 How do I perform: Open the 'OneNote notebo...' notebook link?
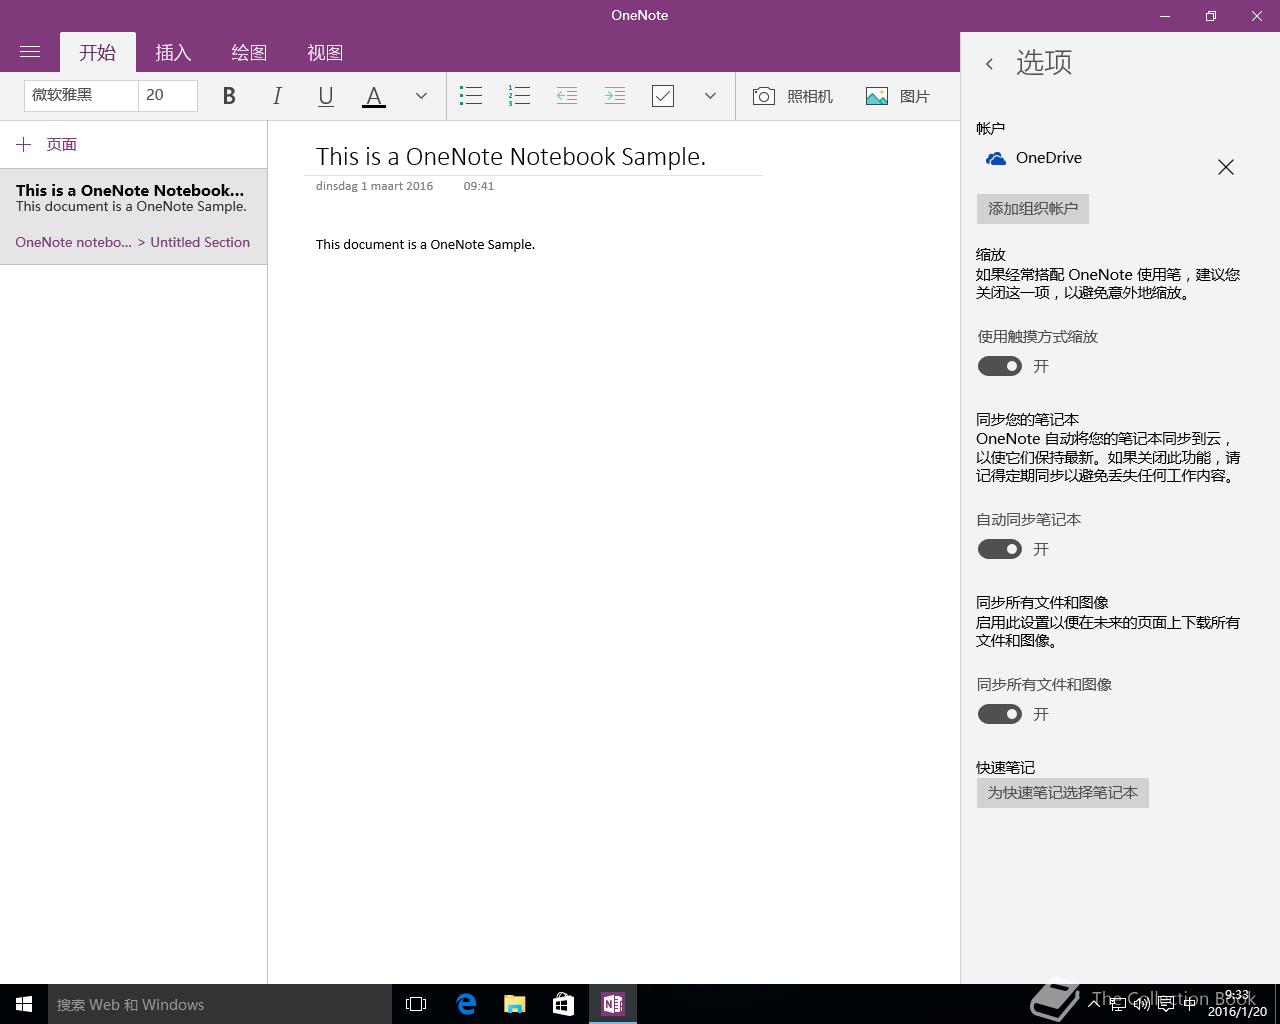(73, 242)
